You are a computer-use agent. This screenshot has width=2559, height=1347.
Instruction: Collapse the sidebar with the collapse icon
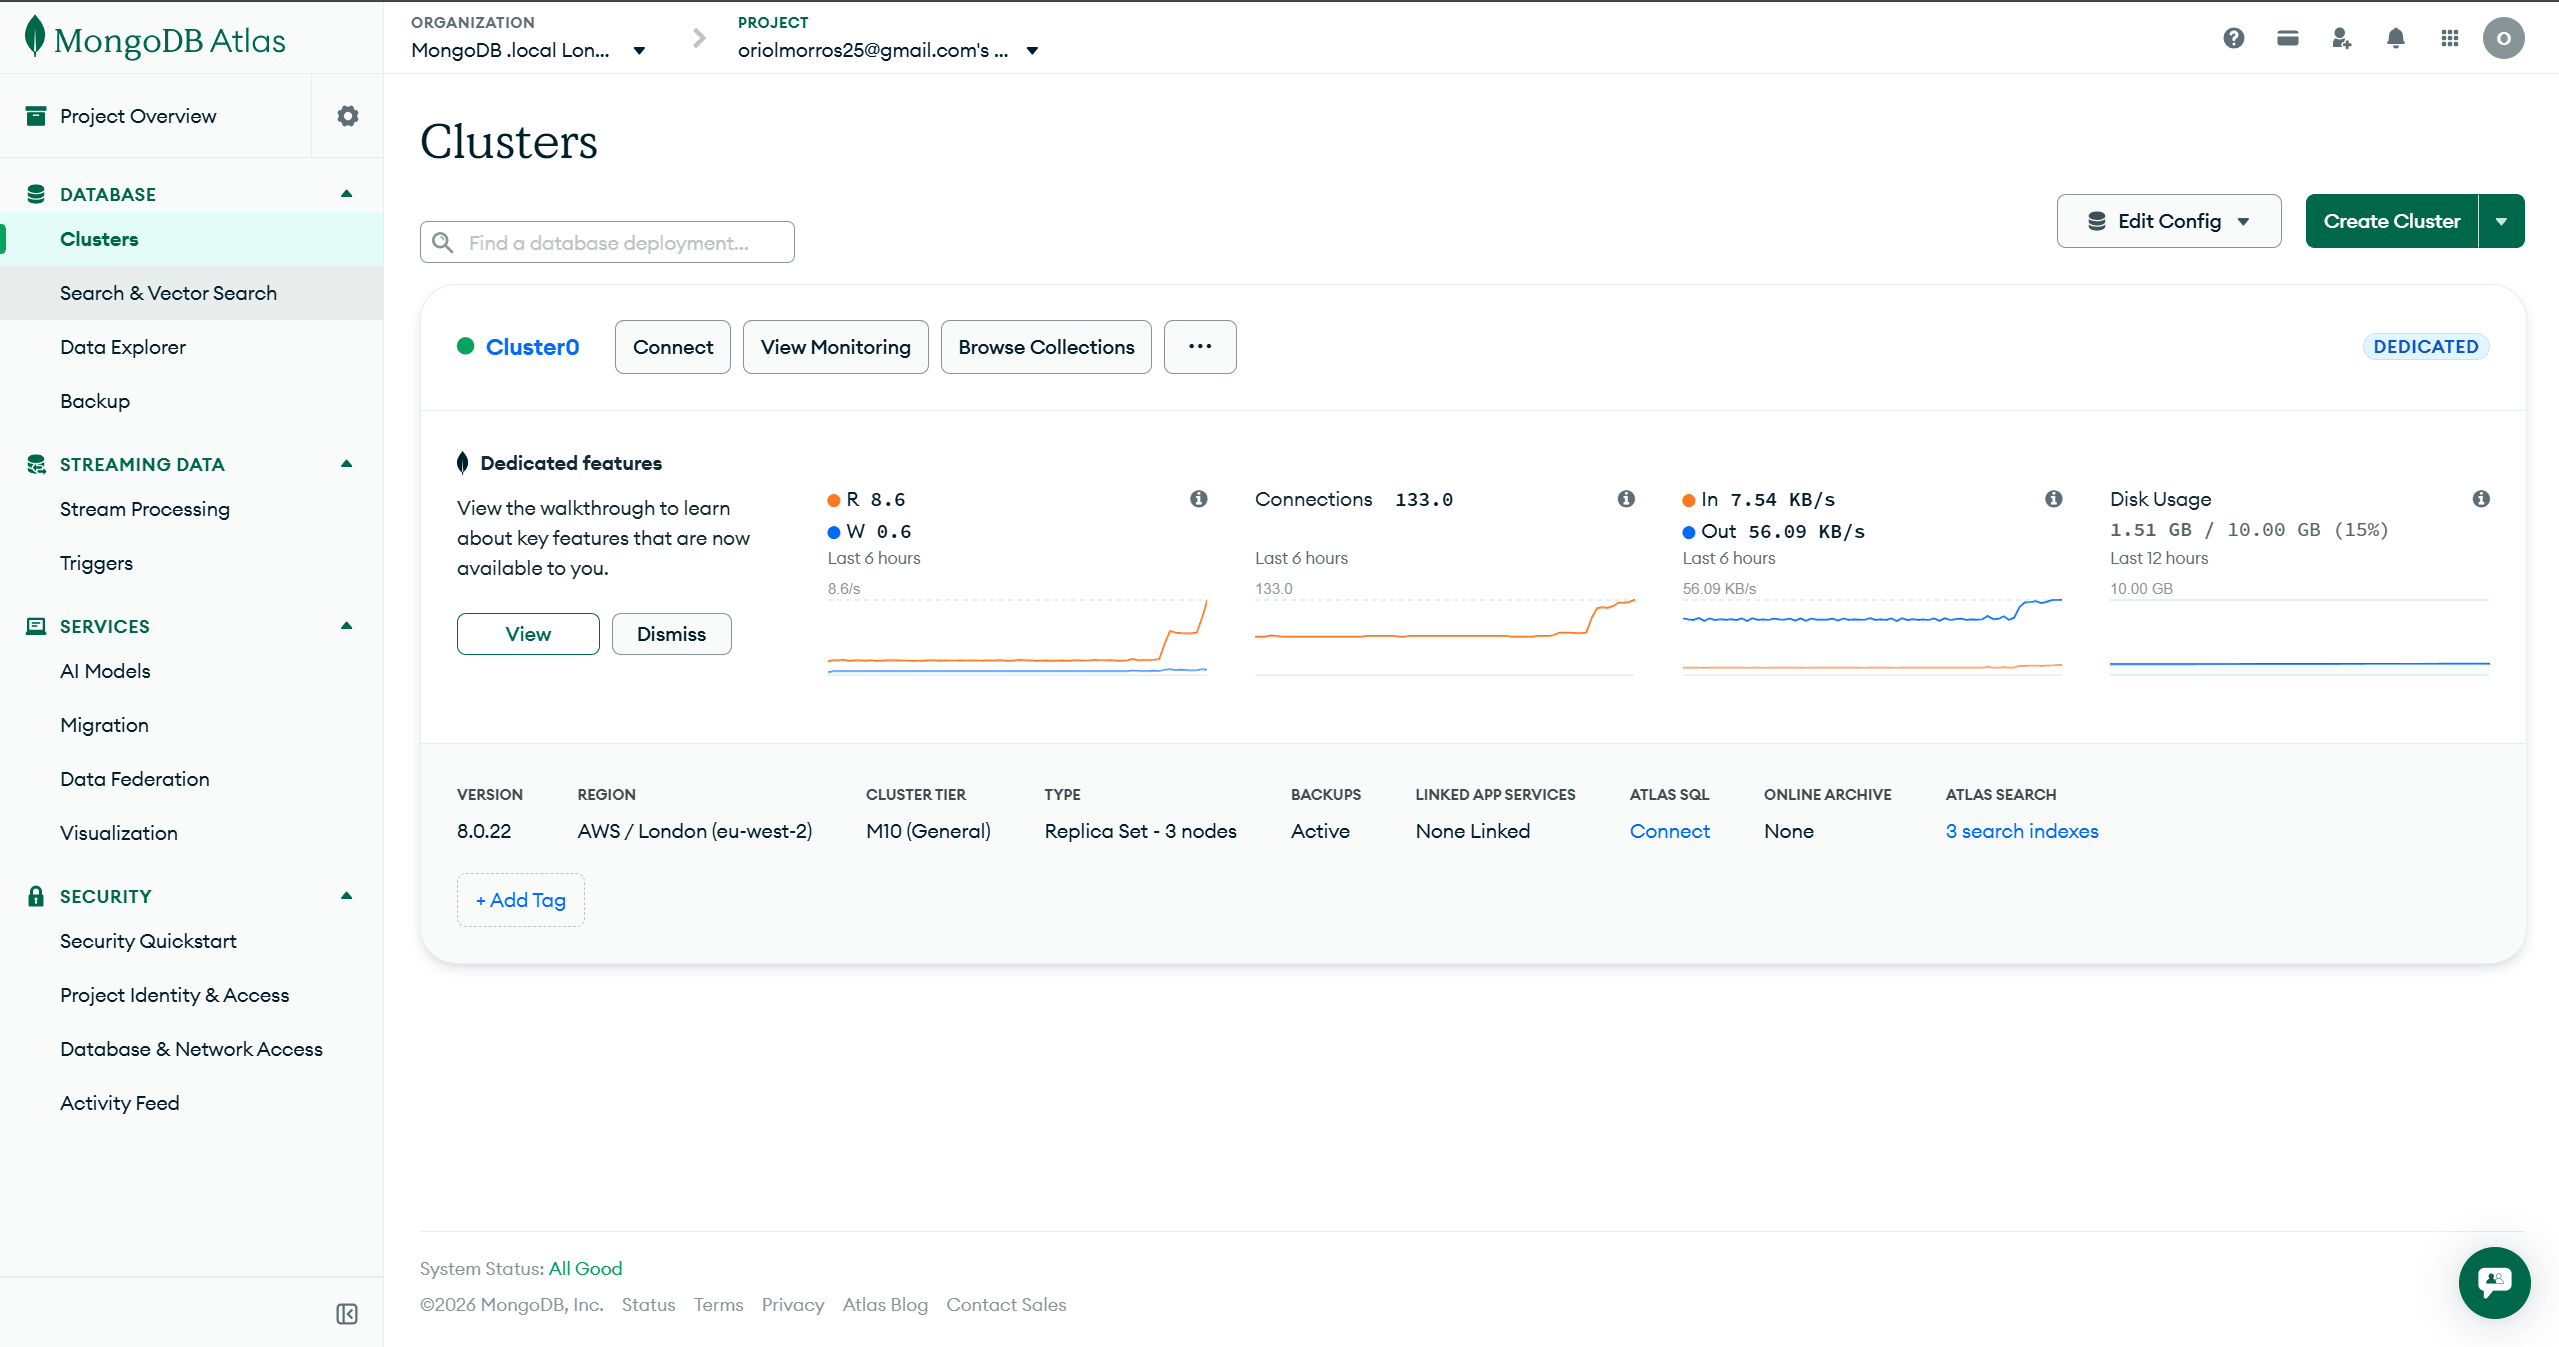coord(347,1314)
